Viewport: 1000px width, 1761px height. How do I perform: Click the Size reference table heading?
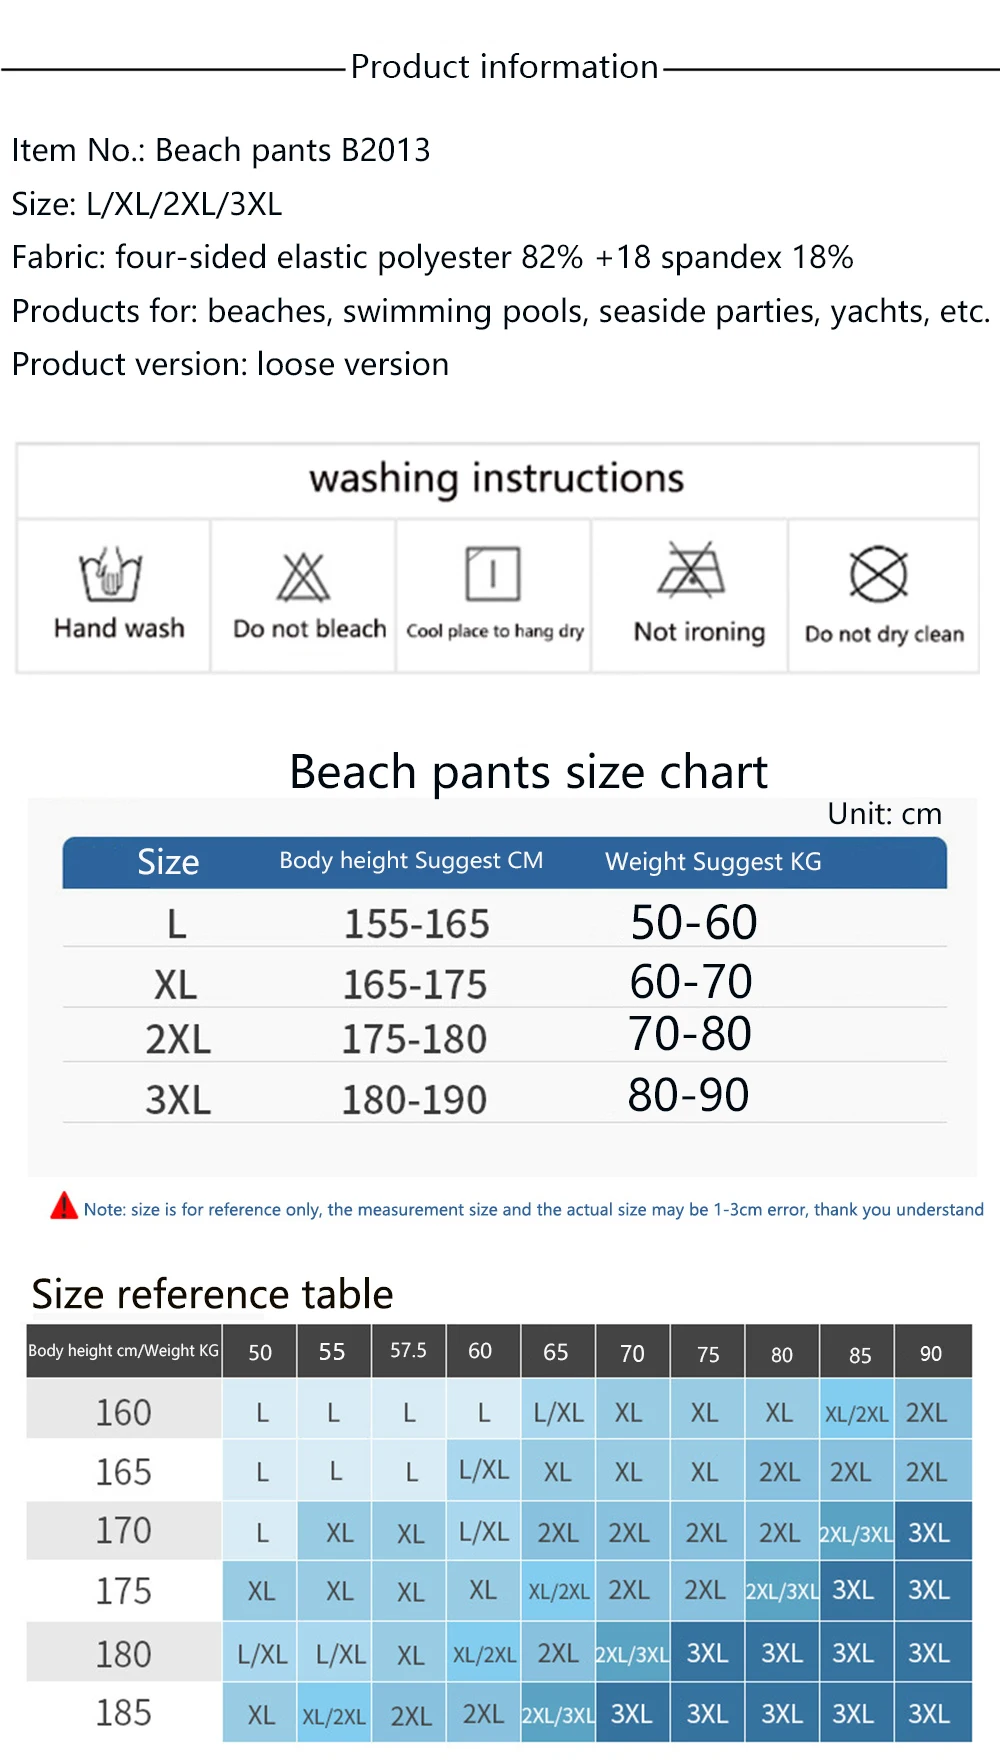(x=212, y=1294)
